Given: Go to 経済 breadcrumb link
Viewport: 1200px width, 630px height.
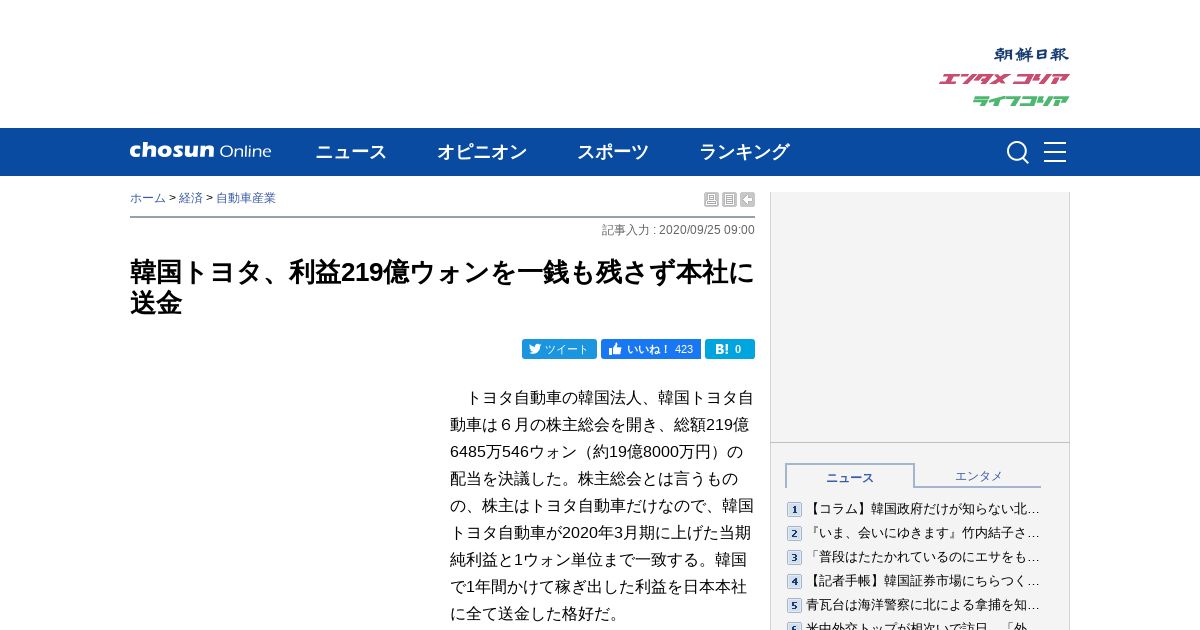Looking at the screenshot, I should tap(191, 198).
